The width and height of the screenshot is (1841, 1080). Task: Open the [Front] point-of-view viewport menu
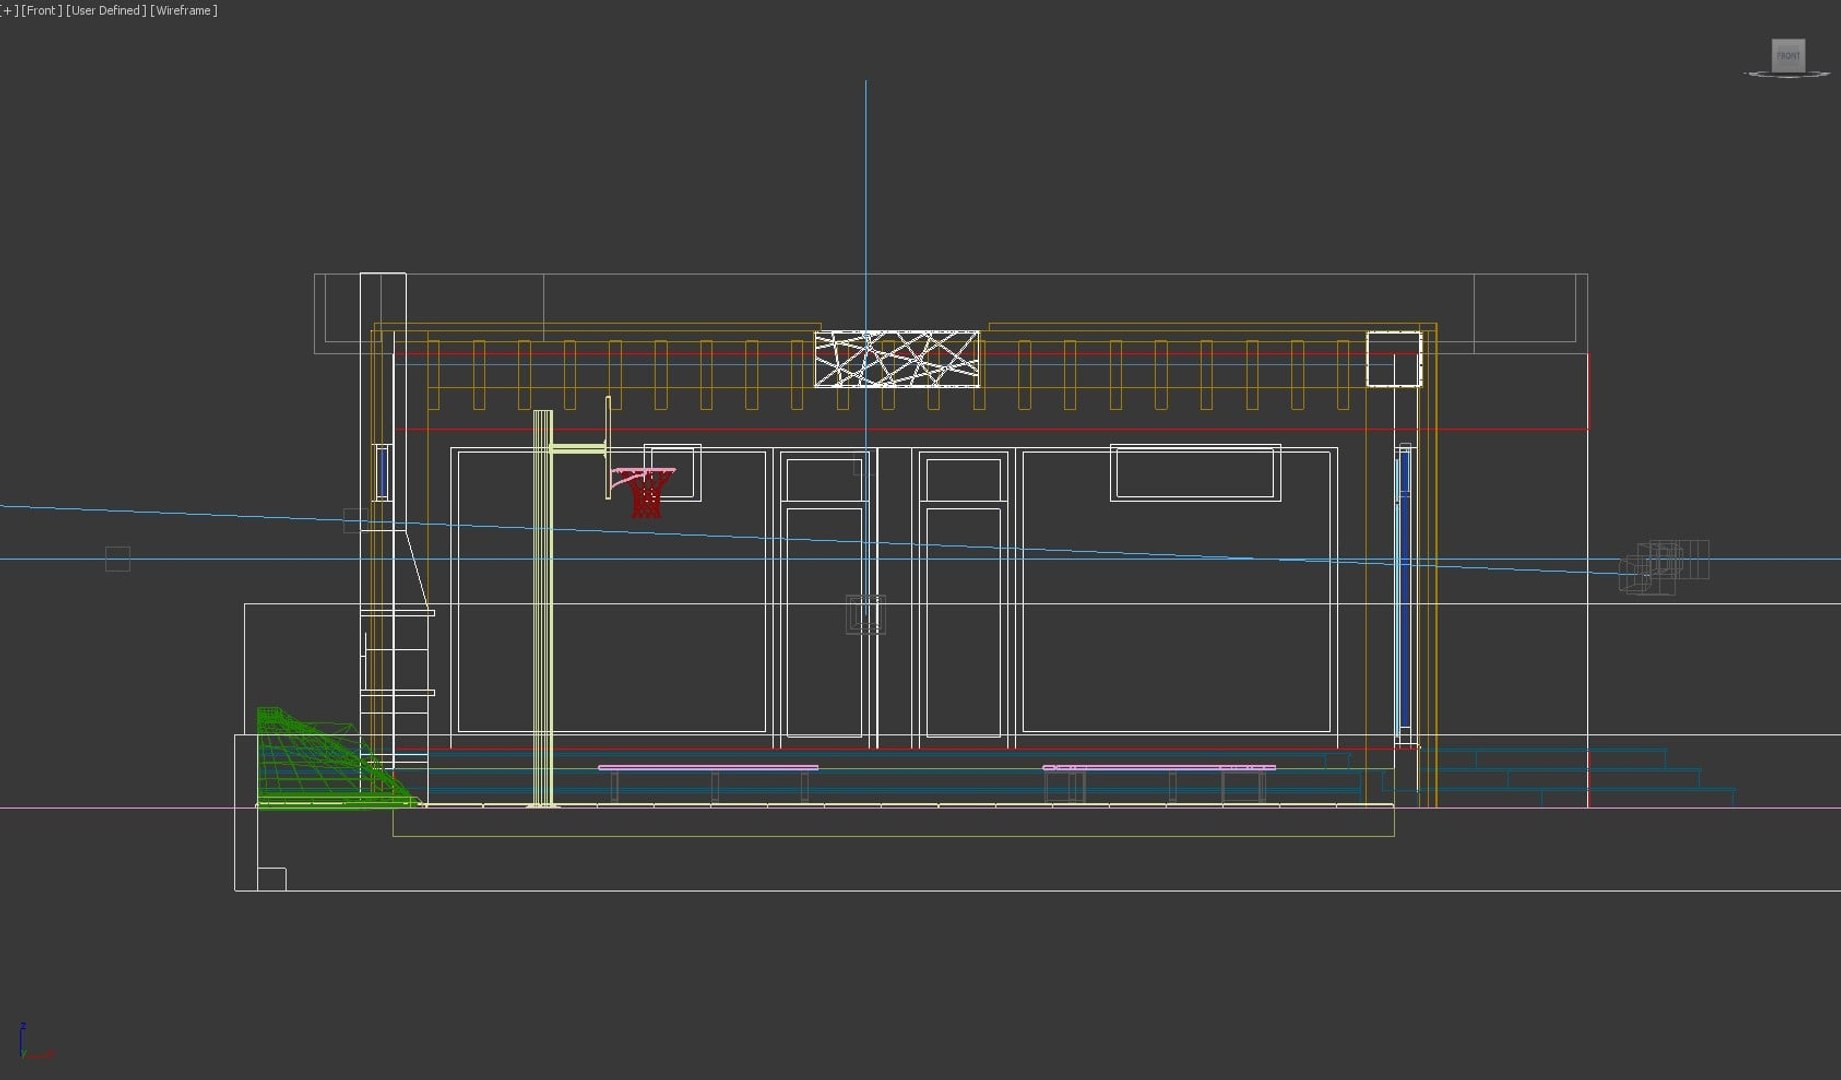pyautogui.click(x=41, y=10)
